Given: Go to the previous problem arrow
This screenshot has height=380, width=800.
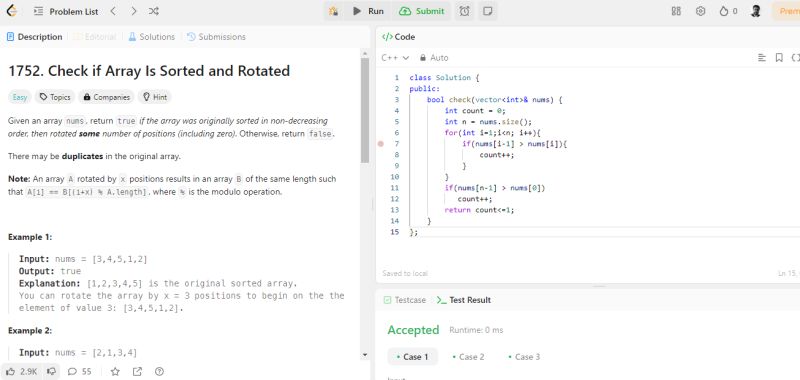Looking at the screenshot, I should pos(113,11).
